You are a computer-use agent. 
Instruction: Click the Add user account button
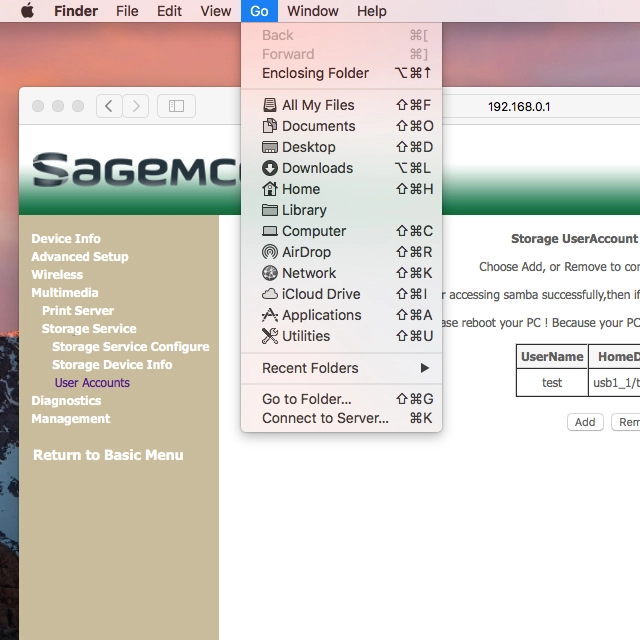pyautogui.click(x=585, y=422)
